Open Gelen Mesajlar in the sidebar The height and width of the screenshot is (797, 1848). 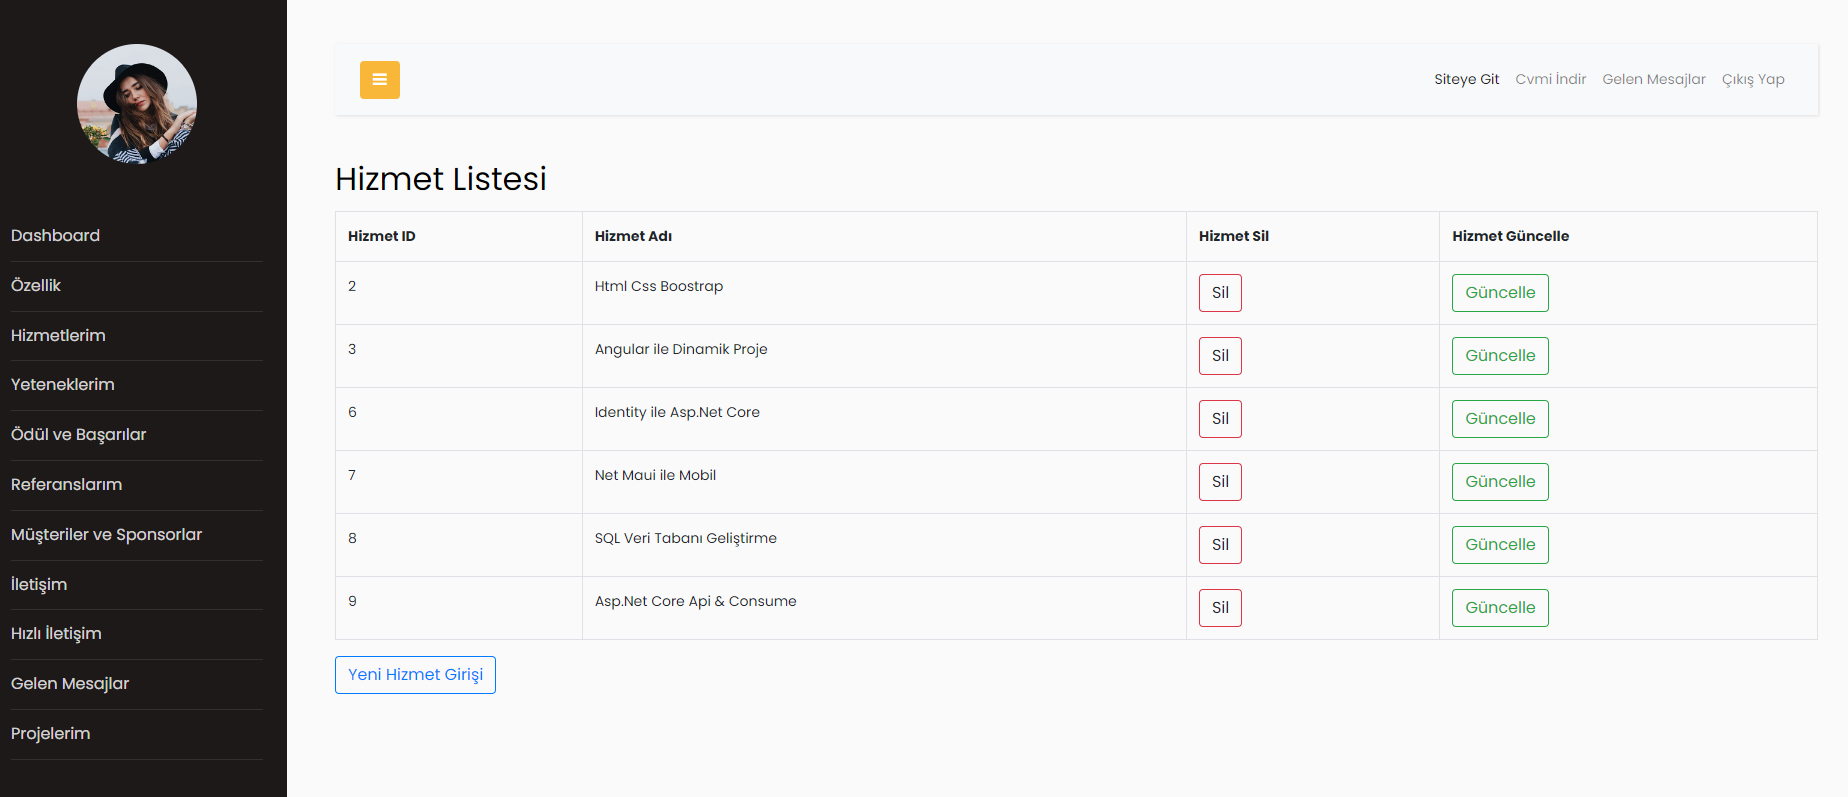(x=70, y=684)
